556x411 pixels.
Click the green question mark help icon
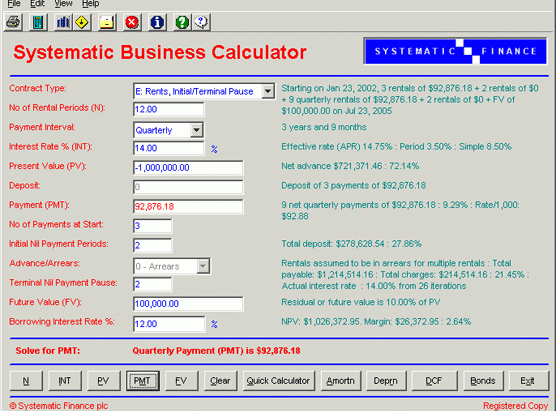182,22
